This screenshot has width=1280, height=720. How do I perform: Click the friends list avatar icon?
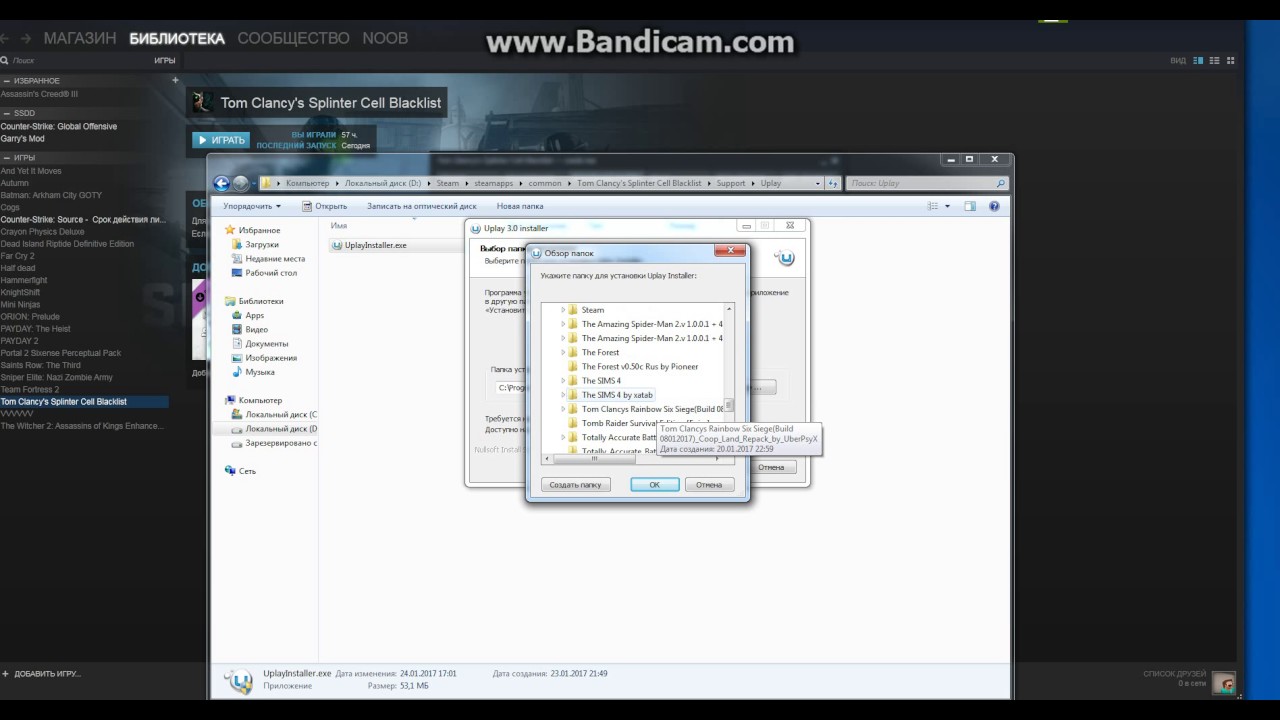coord(1223,684)
